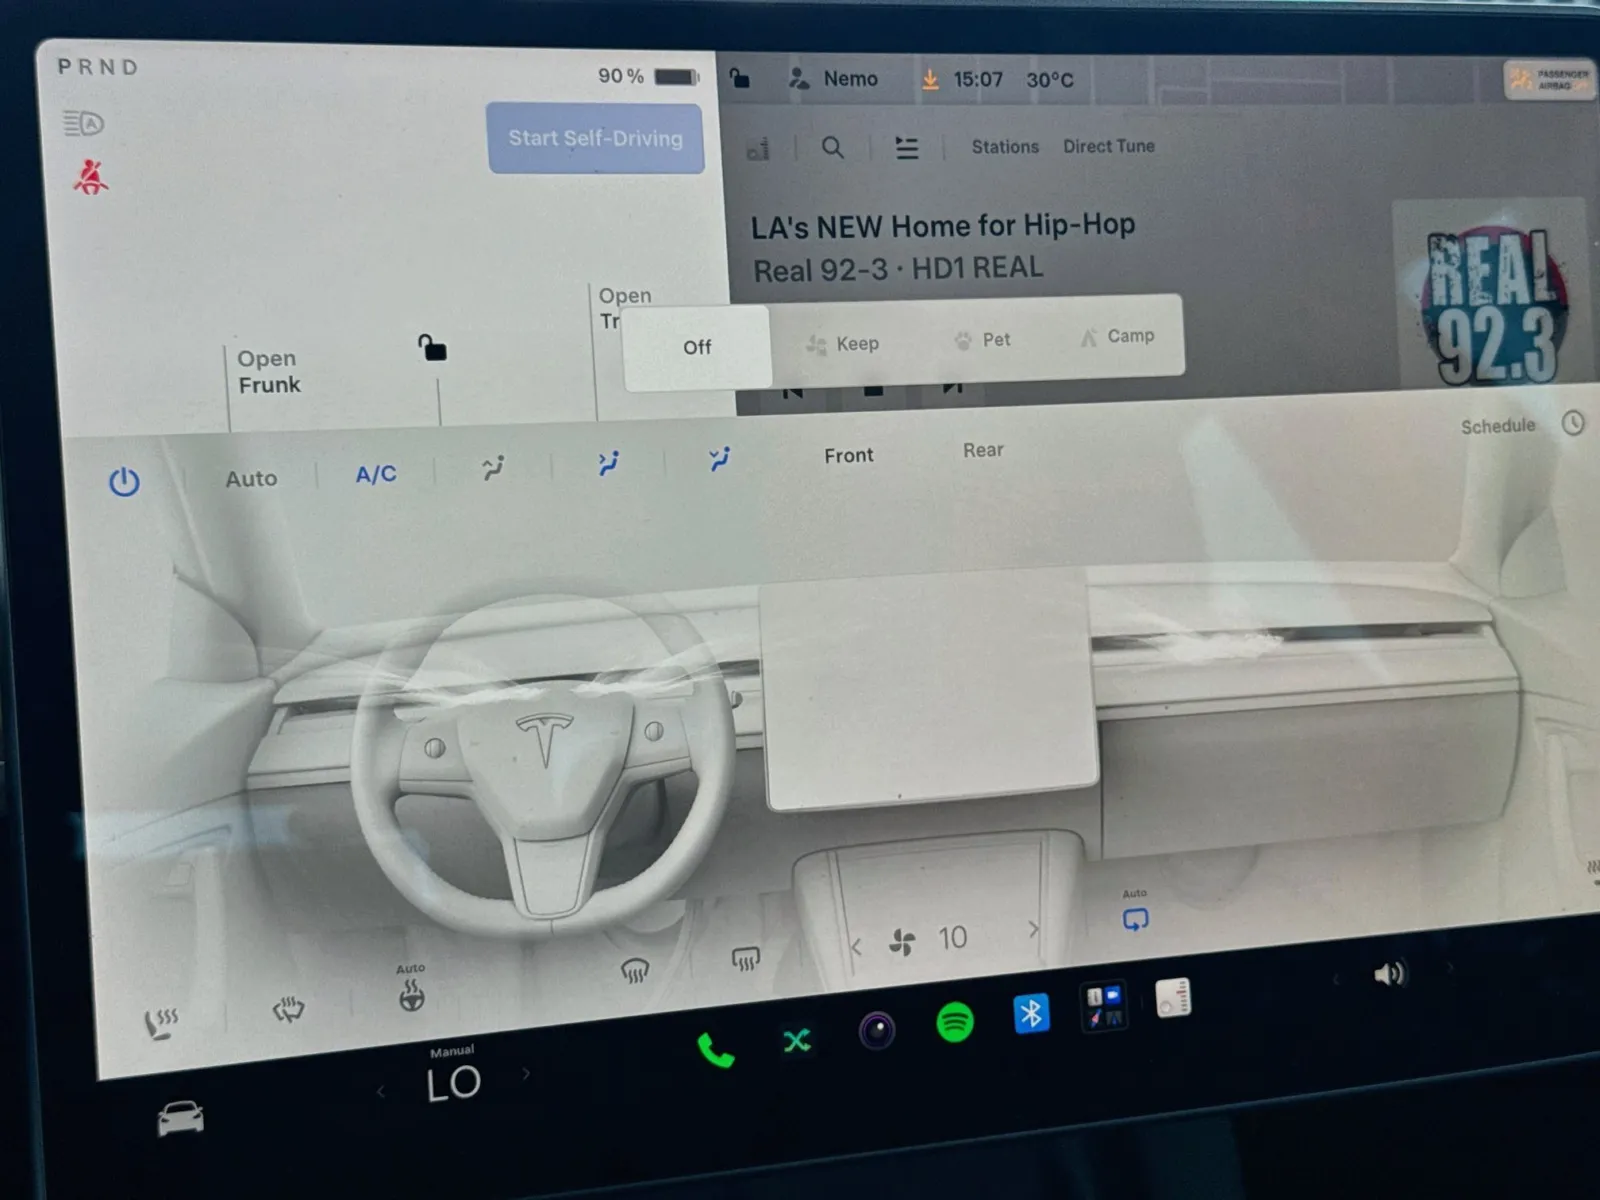1600x1200 pixels.
Task: Toggle windshield wiper heater icon
Action: pos(288,1009)
